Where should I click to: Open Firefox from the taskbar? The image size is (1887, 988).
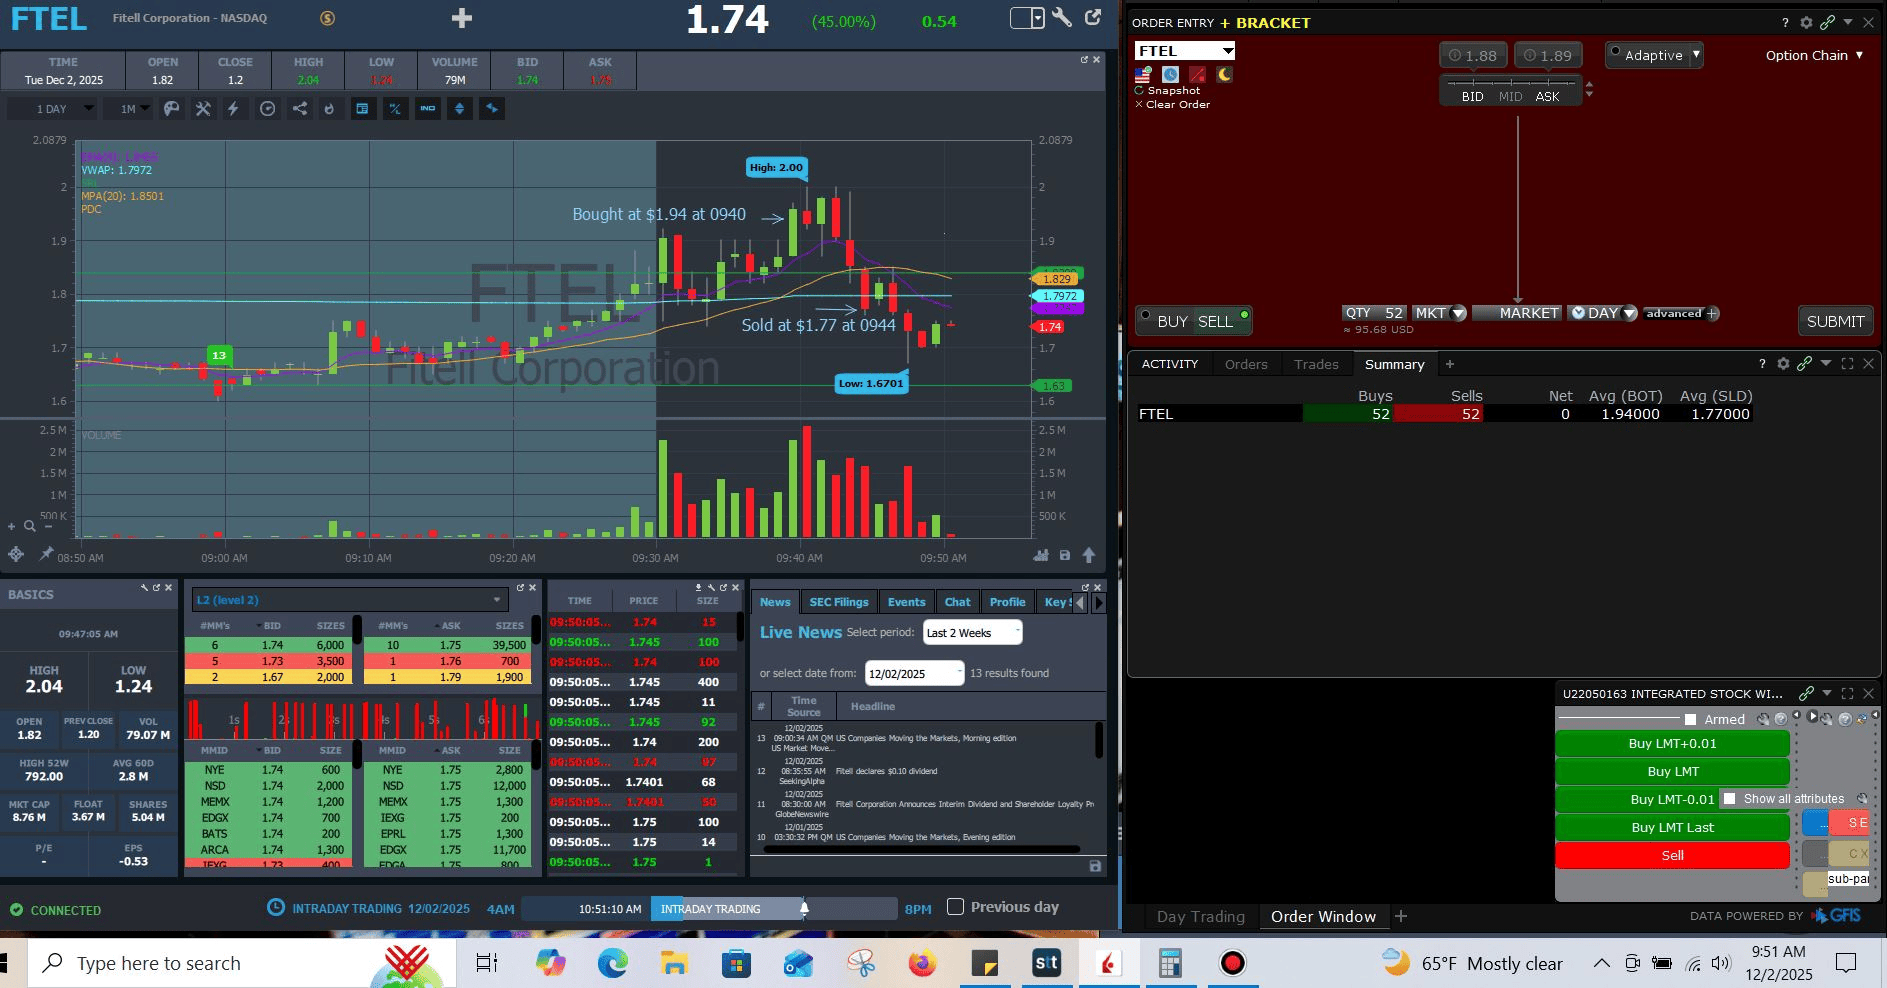pos(922,963)
